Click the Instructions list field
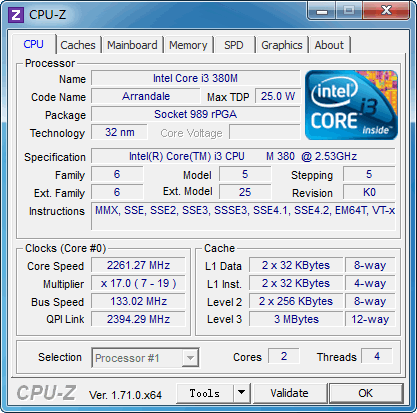Viewport: 417px width, 413px height. tap(243, 216)
